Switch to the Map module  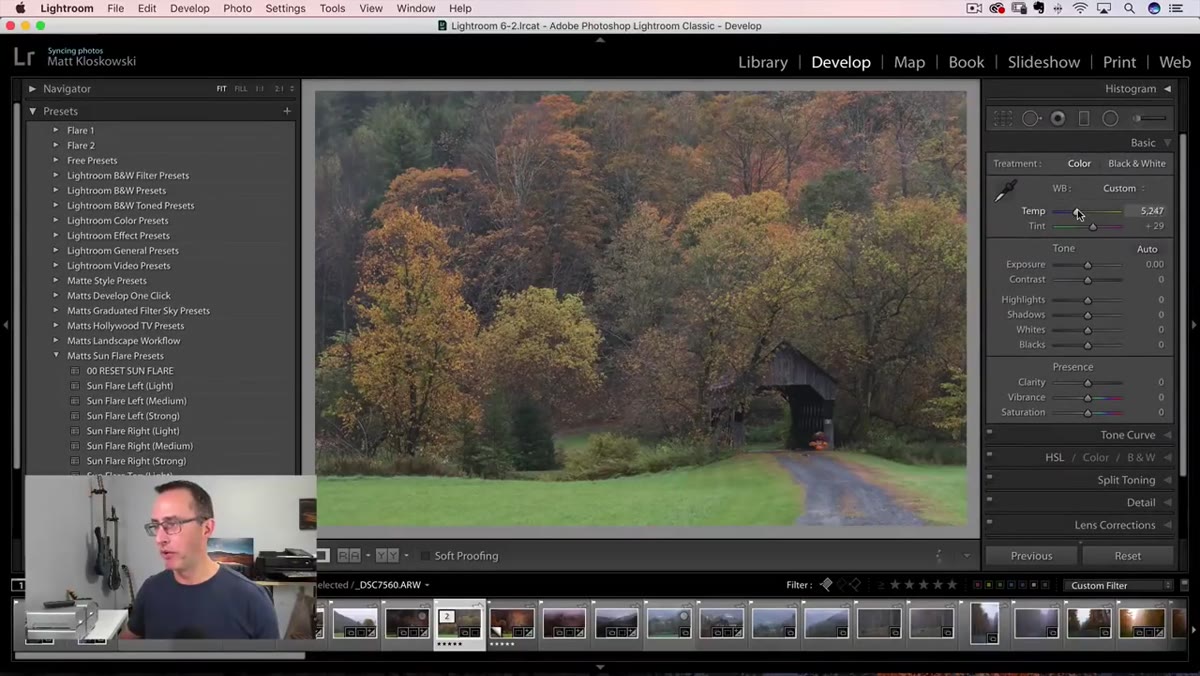coord(909,62)
